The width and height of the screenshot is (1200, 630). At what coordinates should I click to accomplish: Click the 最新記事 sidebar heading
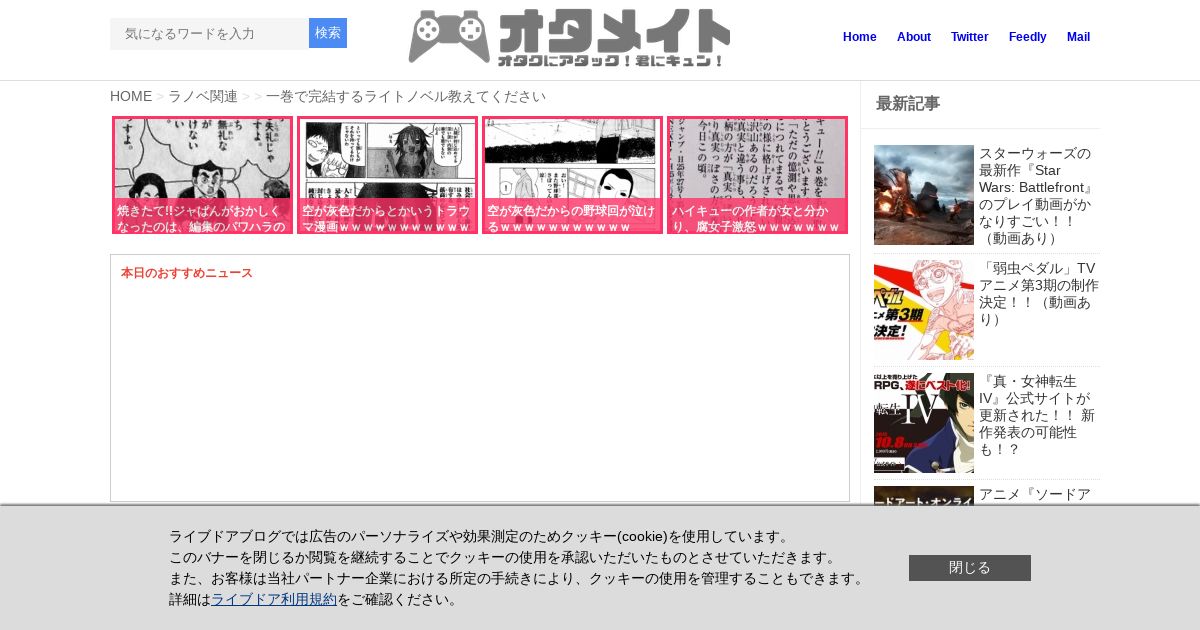point(908,103)
